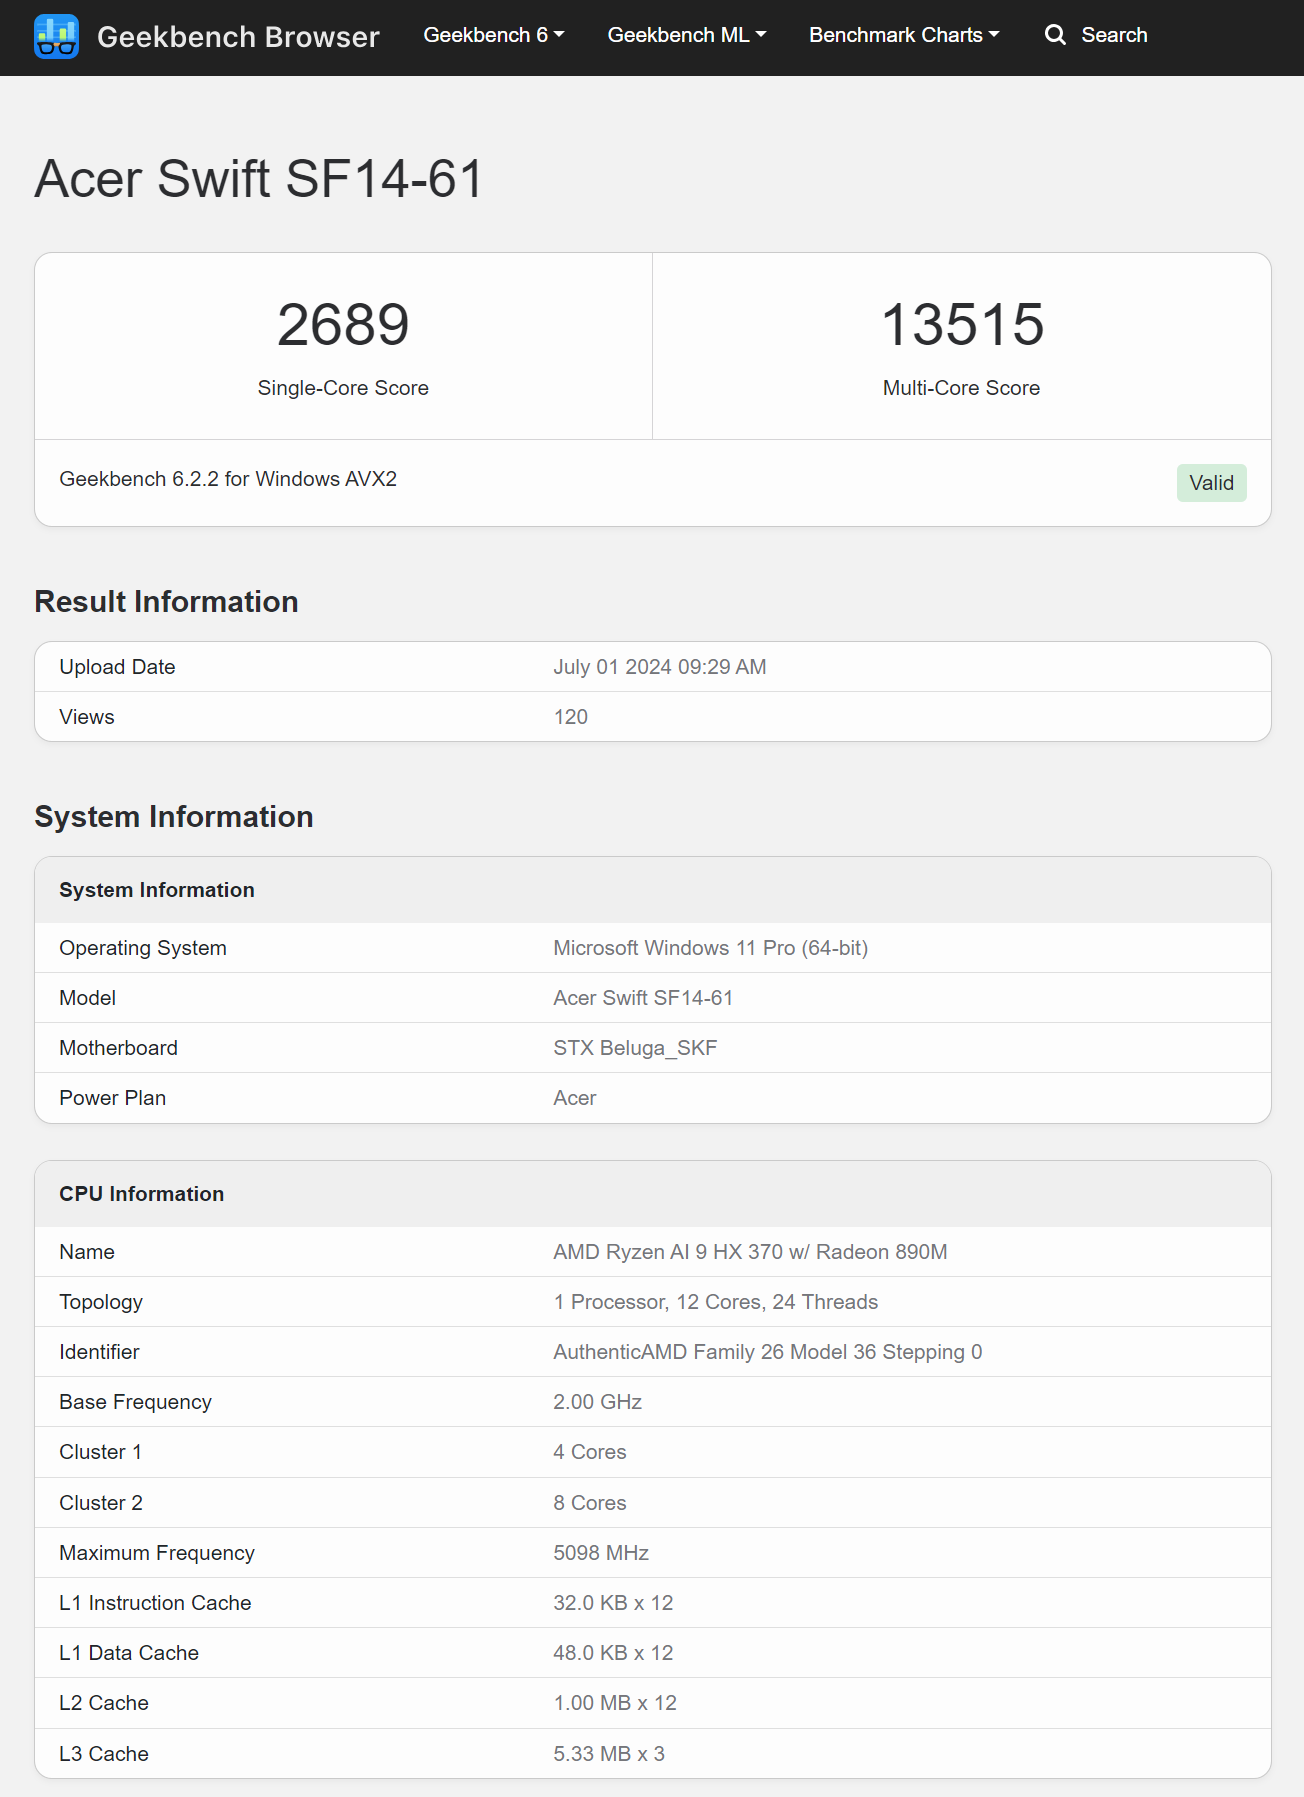Viewport: 1304px width, 1797px height.
Task: Click the System Information table header
Action: (157, 890)
